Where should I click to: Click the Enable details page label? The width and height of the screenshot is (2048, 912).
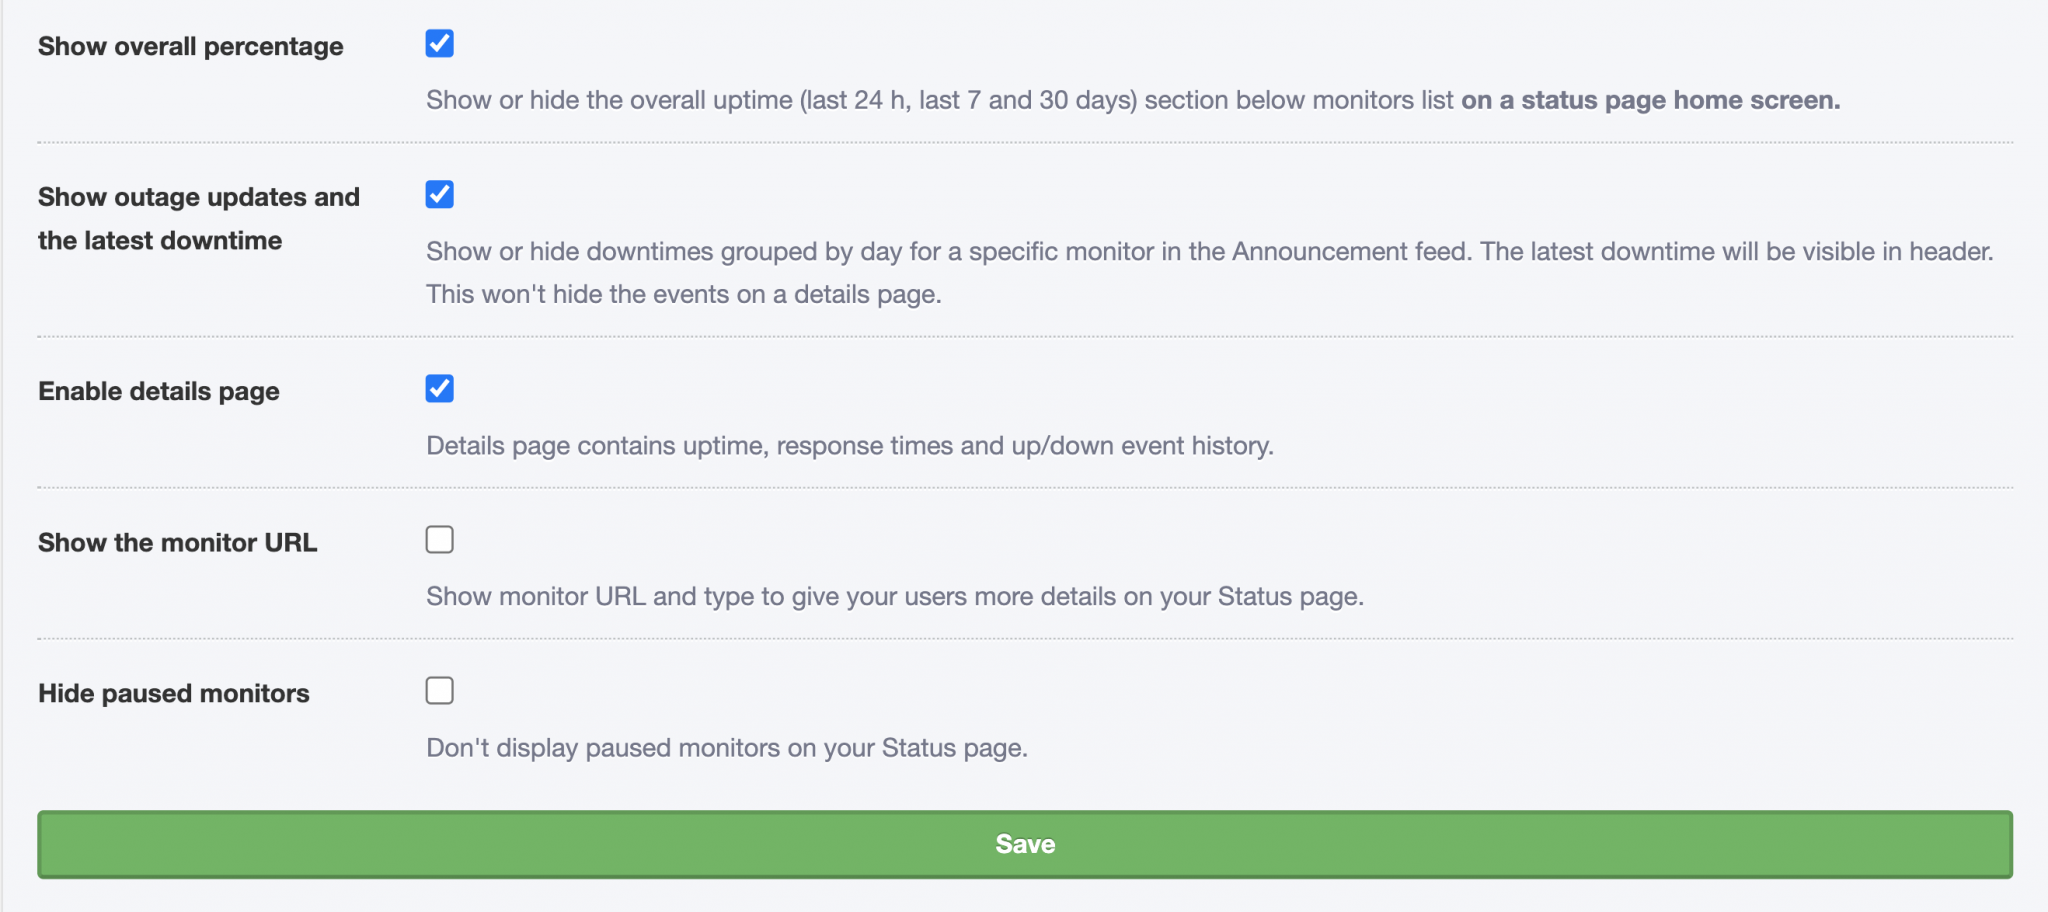[x=158, y=391]
